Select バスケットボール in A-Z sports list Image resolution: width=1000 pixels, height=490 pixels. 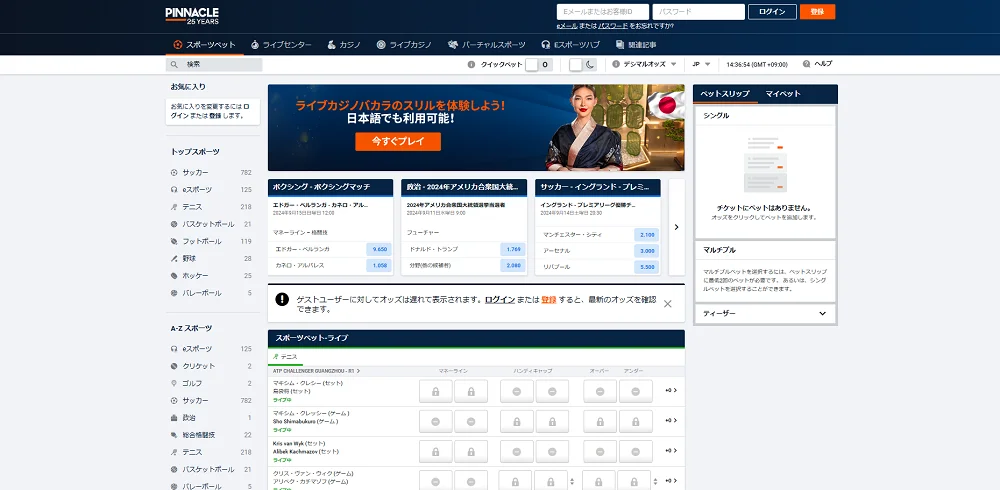(211, 470)
